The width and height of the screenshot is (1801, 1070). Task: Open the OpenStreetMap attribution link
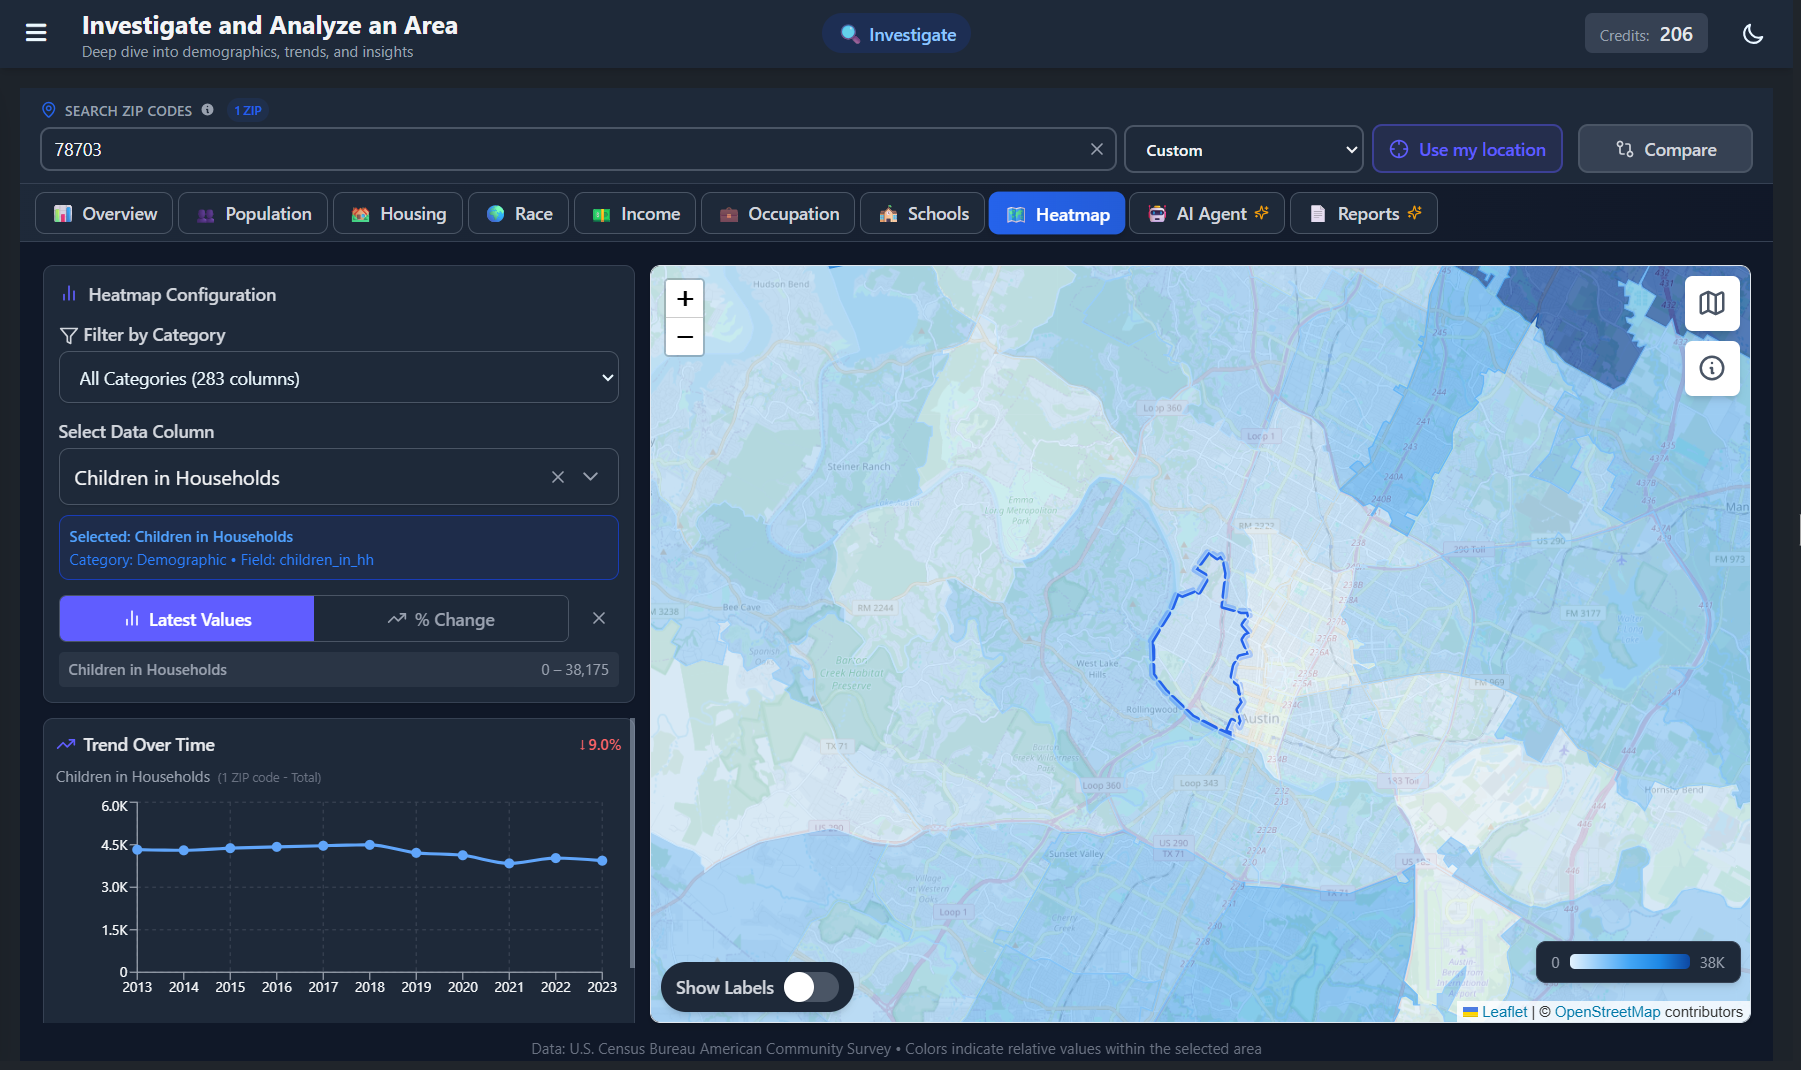(x=1607, y=1011)
